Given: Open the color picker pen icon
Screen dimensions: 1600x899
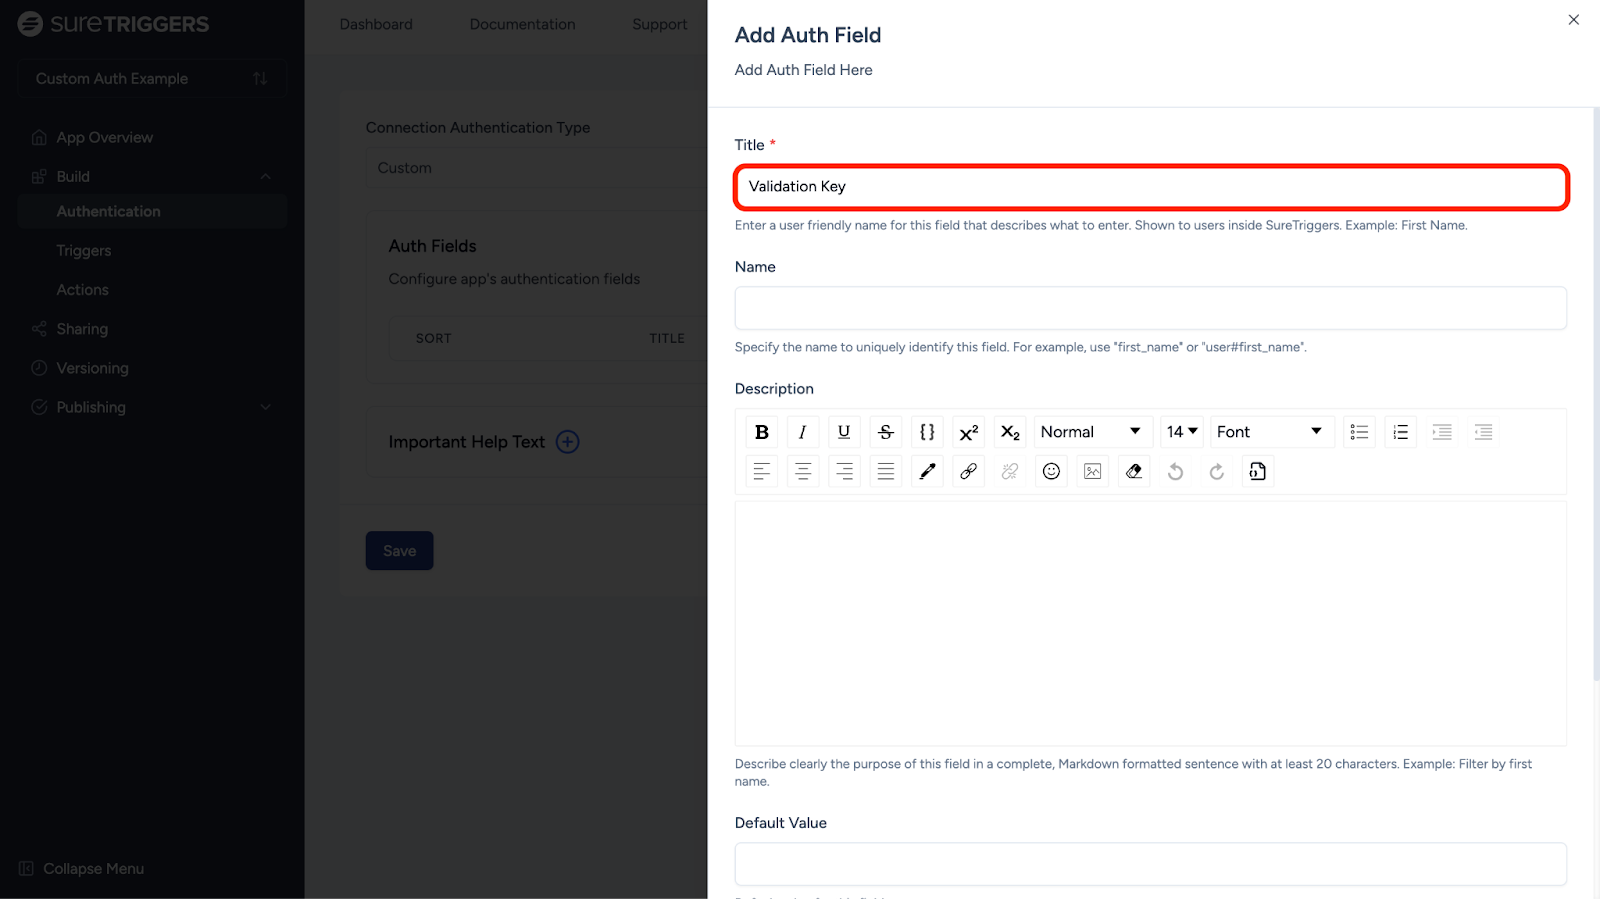Looking at the screenshot, I should point(927,471).
